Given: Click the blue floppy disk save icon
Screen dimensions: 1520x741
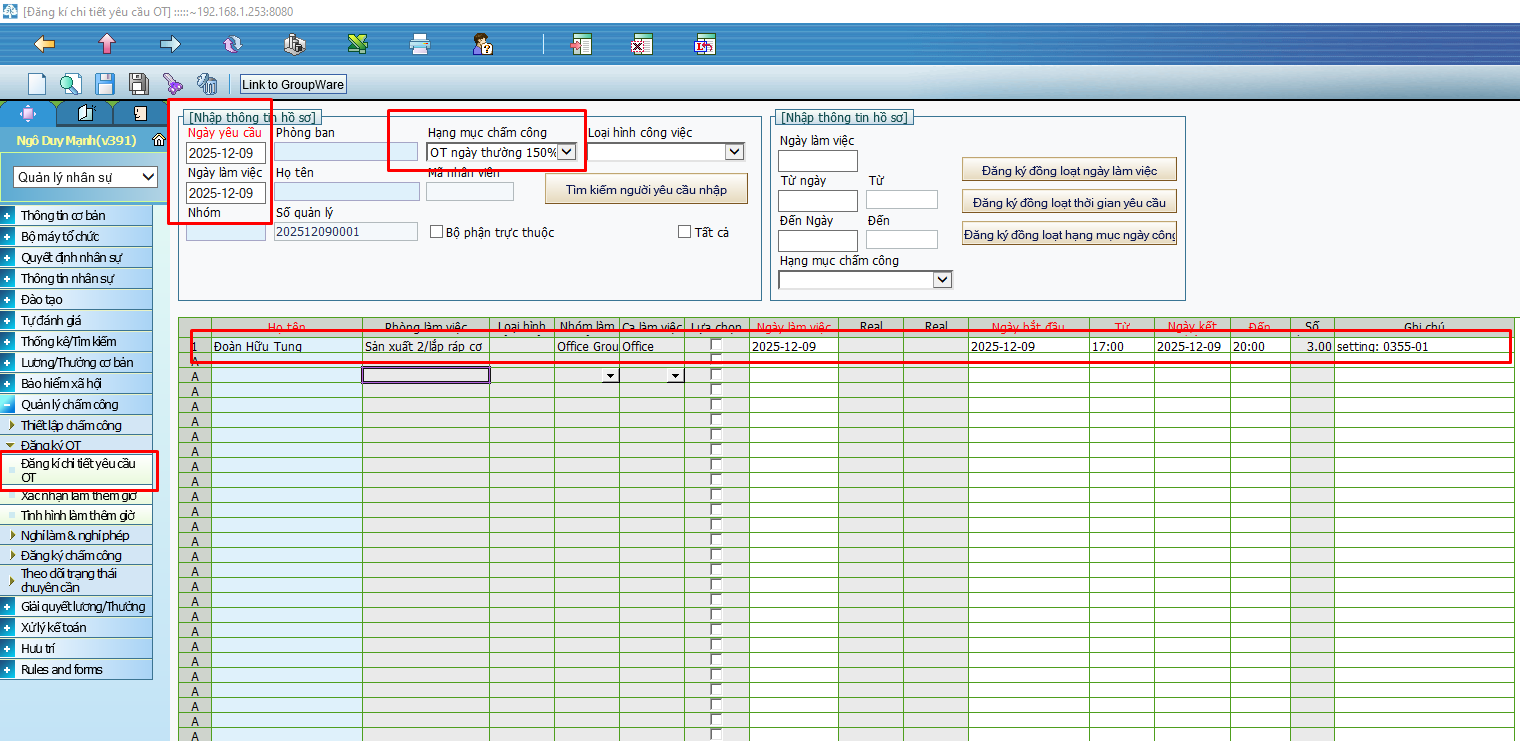Looking at the screenshot, I should (x=104, y=84).
